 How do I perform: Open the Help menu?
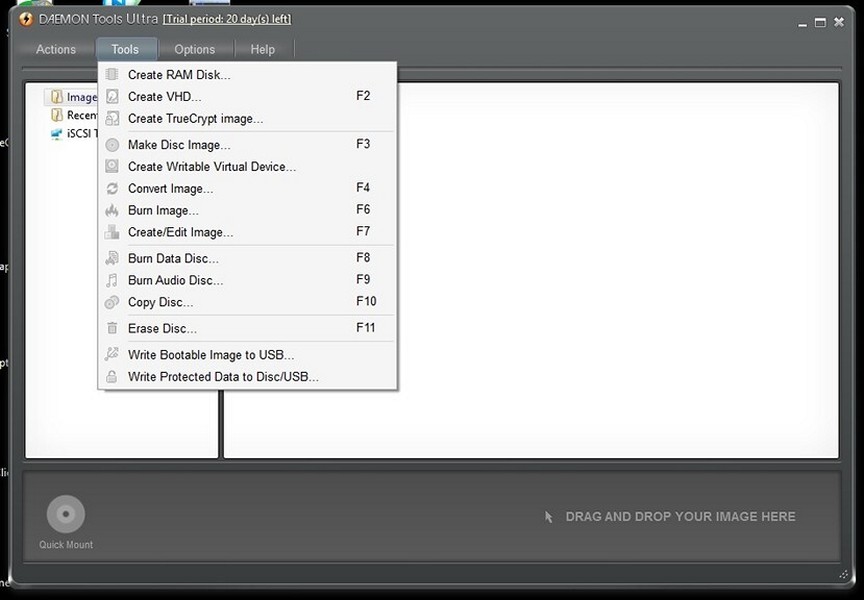262,50
